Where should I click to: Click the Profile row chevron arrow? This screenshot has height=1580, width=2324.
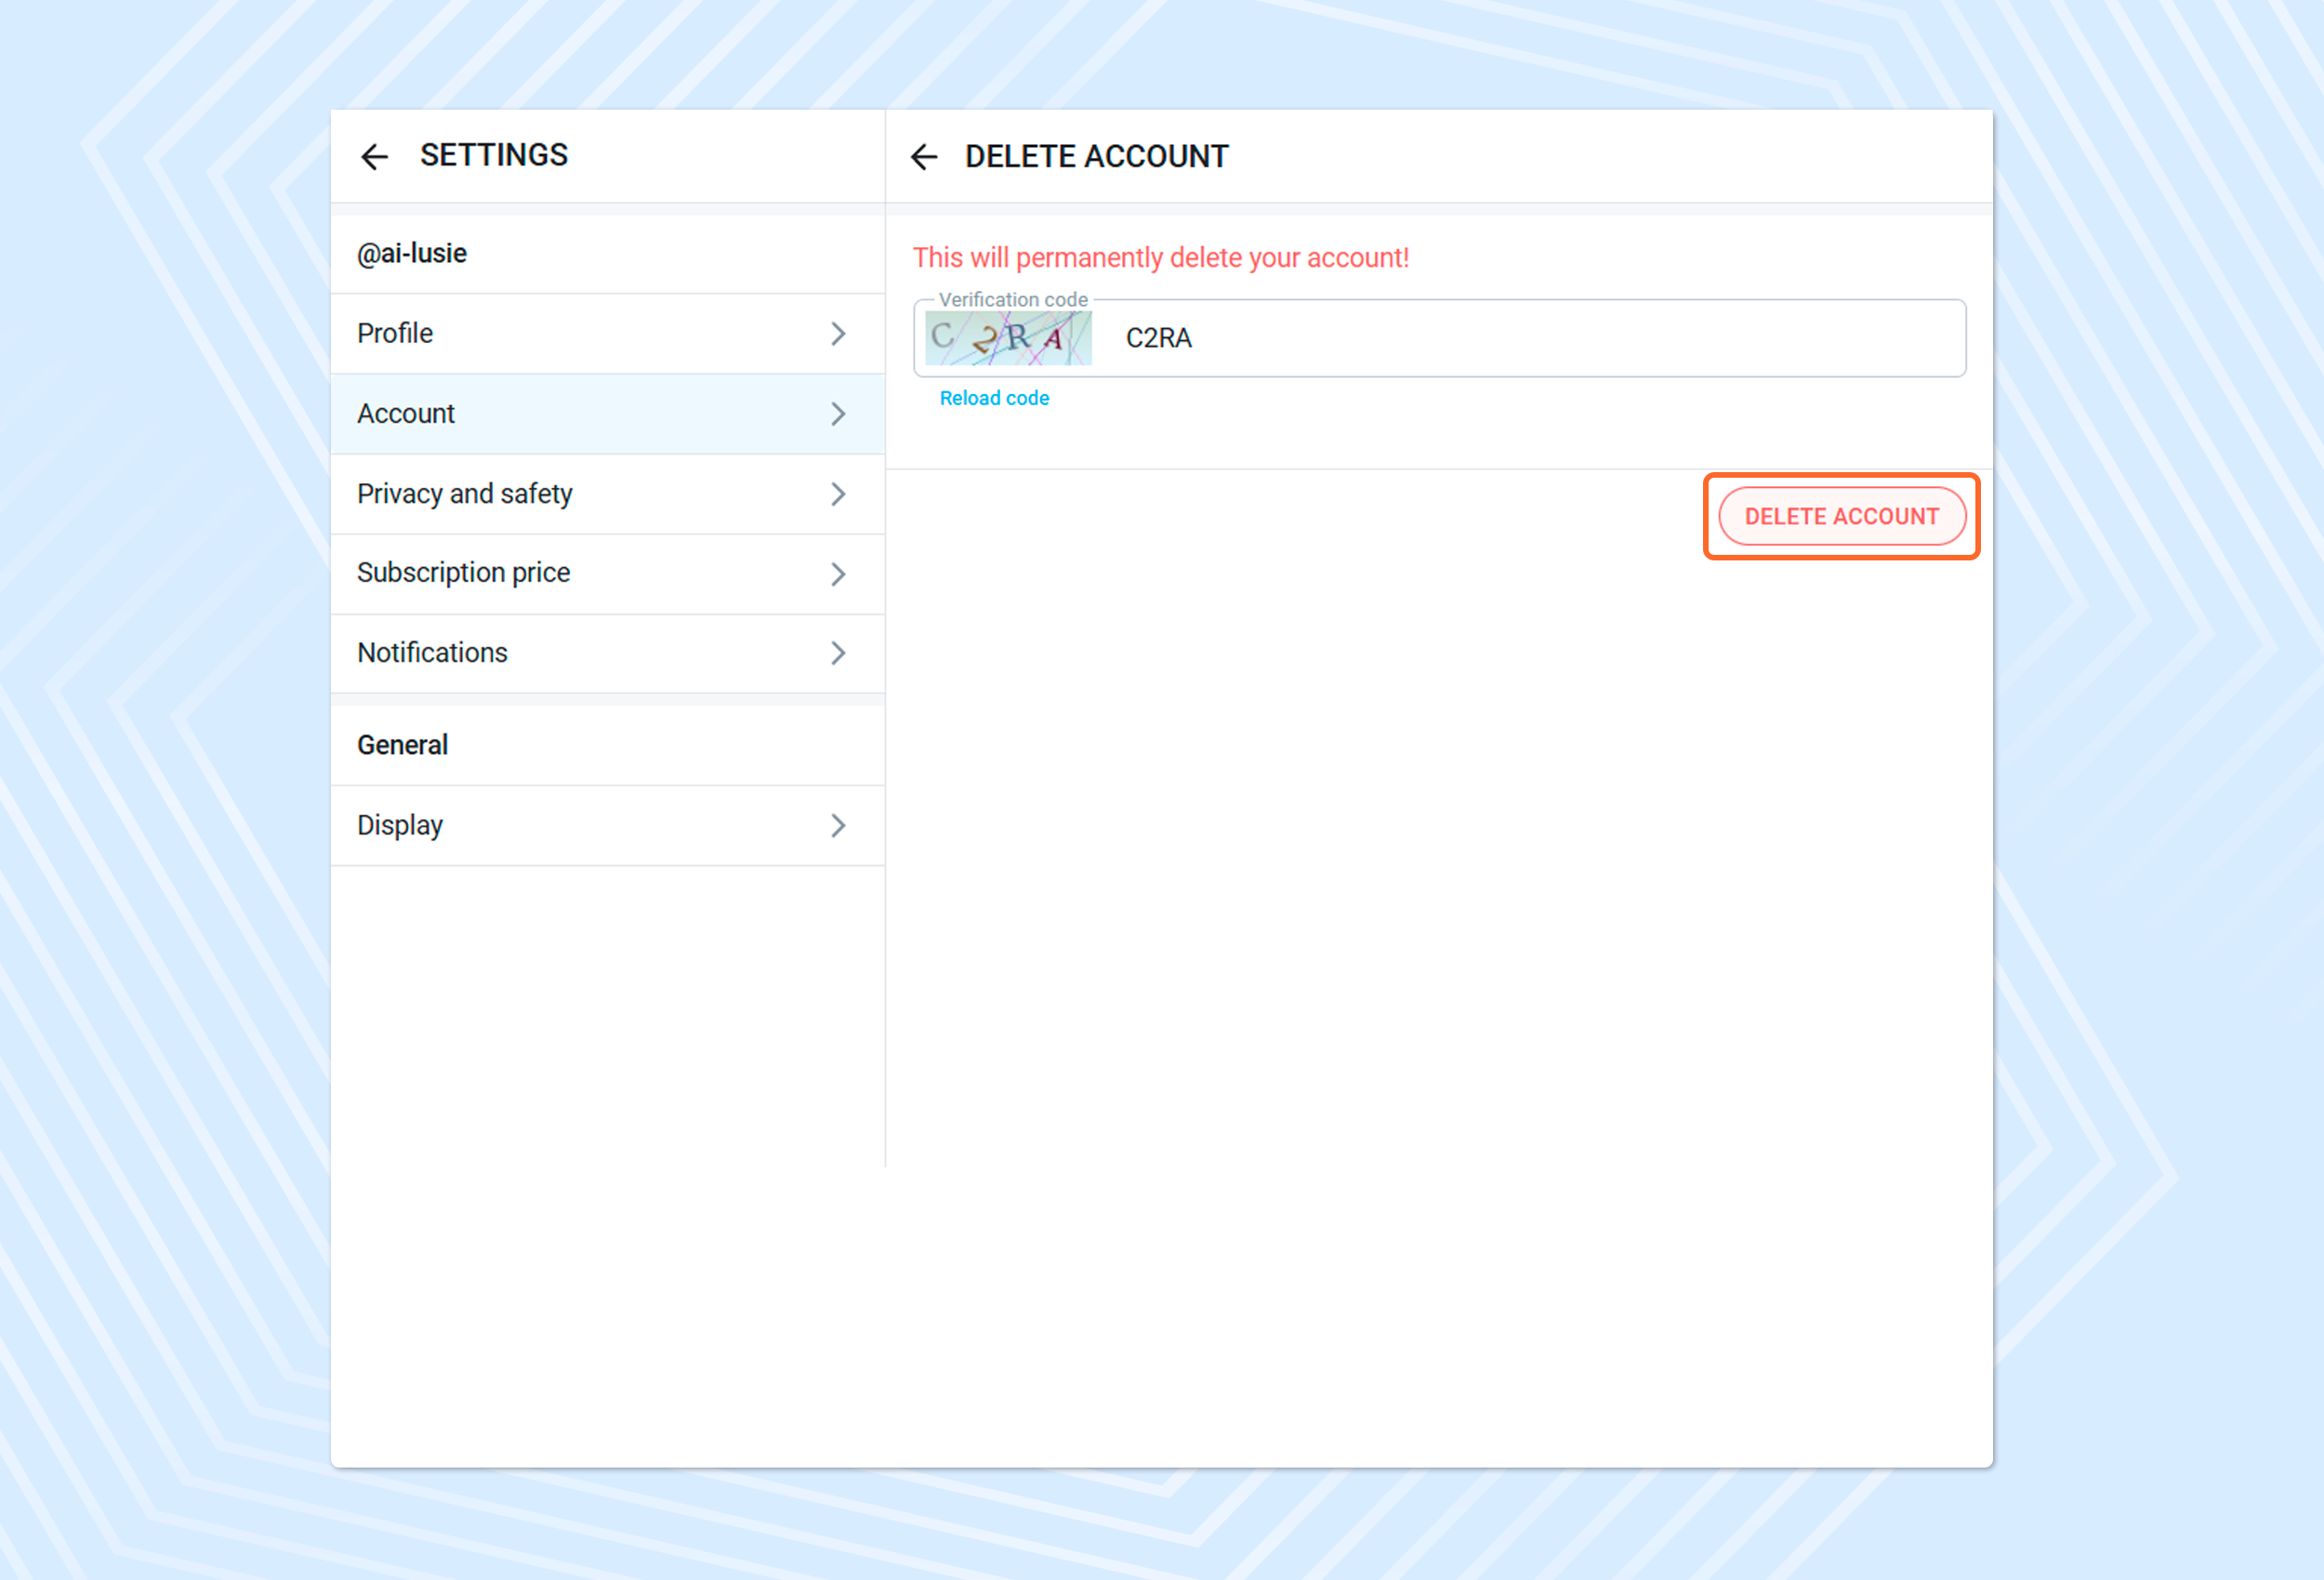[x=838, y=334]
